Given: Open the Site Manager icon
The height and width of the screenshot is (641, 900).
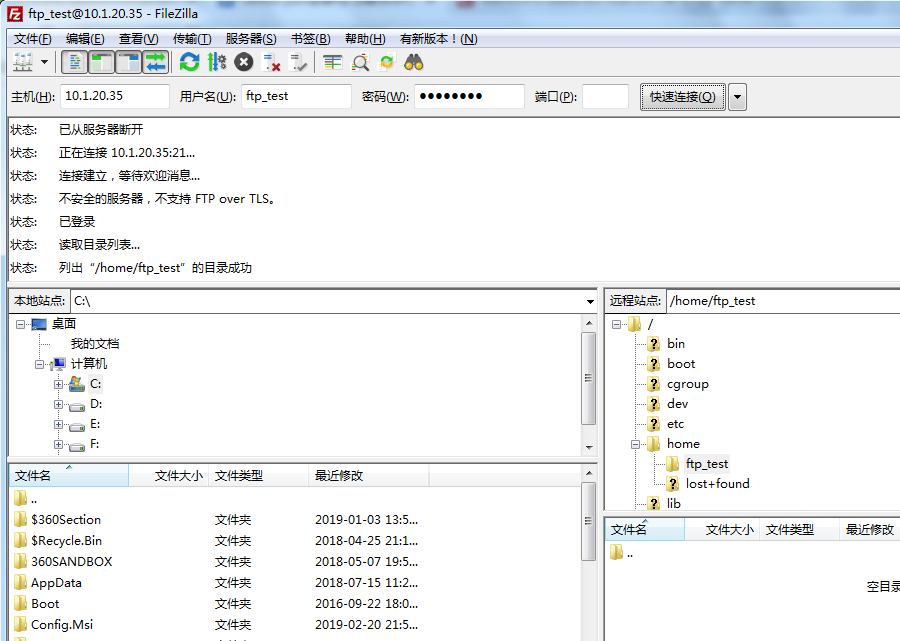Looking at the screenshot, I should [23, 62].
